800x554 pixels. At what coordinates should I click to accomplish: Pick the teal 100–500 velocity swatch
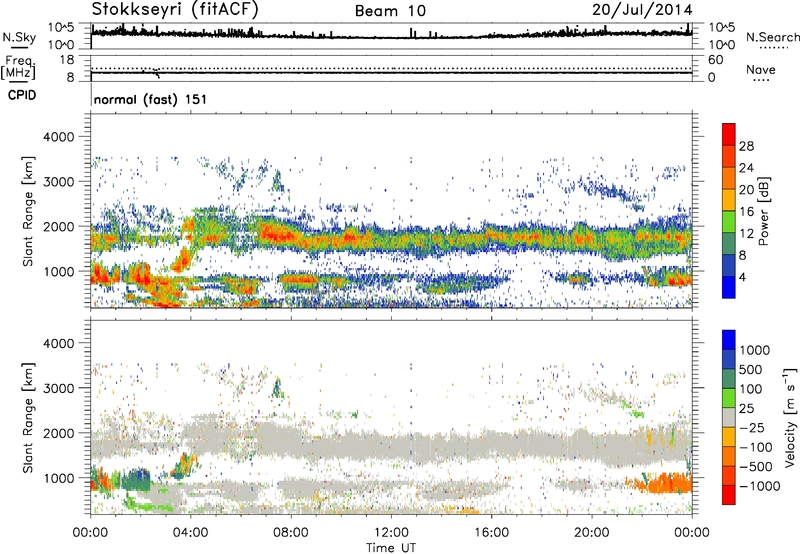[x=729, y=379]
